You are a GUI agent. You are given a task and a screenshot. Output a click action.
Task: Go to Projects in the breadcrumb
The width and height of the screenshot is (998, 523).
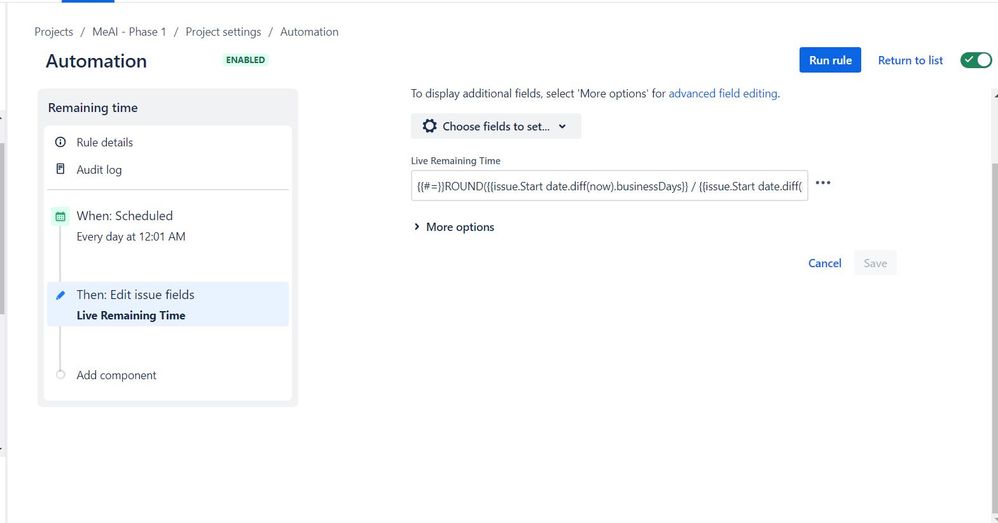53,32
